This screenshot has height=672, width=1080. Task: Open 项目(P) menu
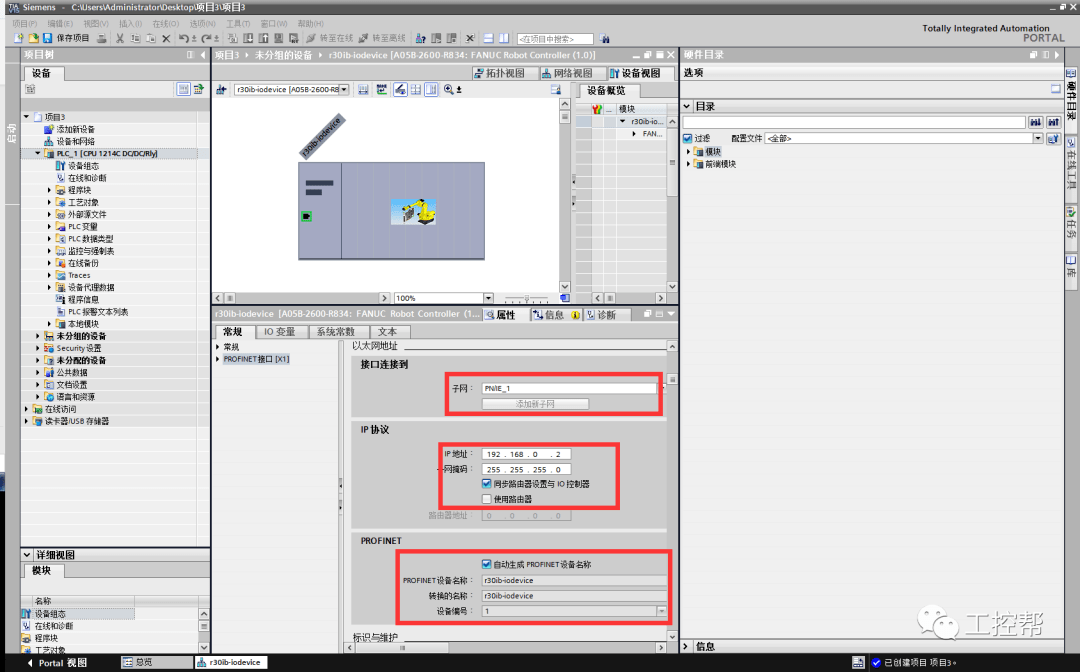click(25, 23)
